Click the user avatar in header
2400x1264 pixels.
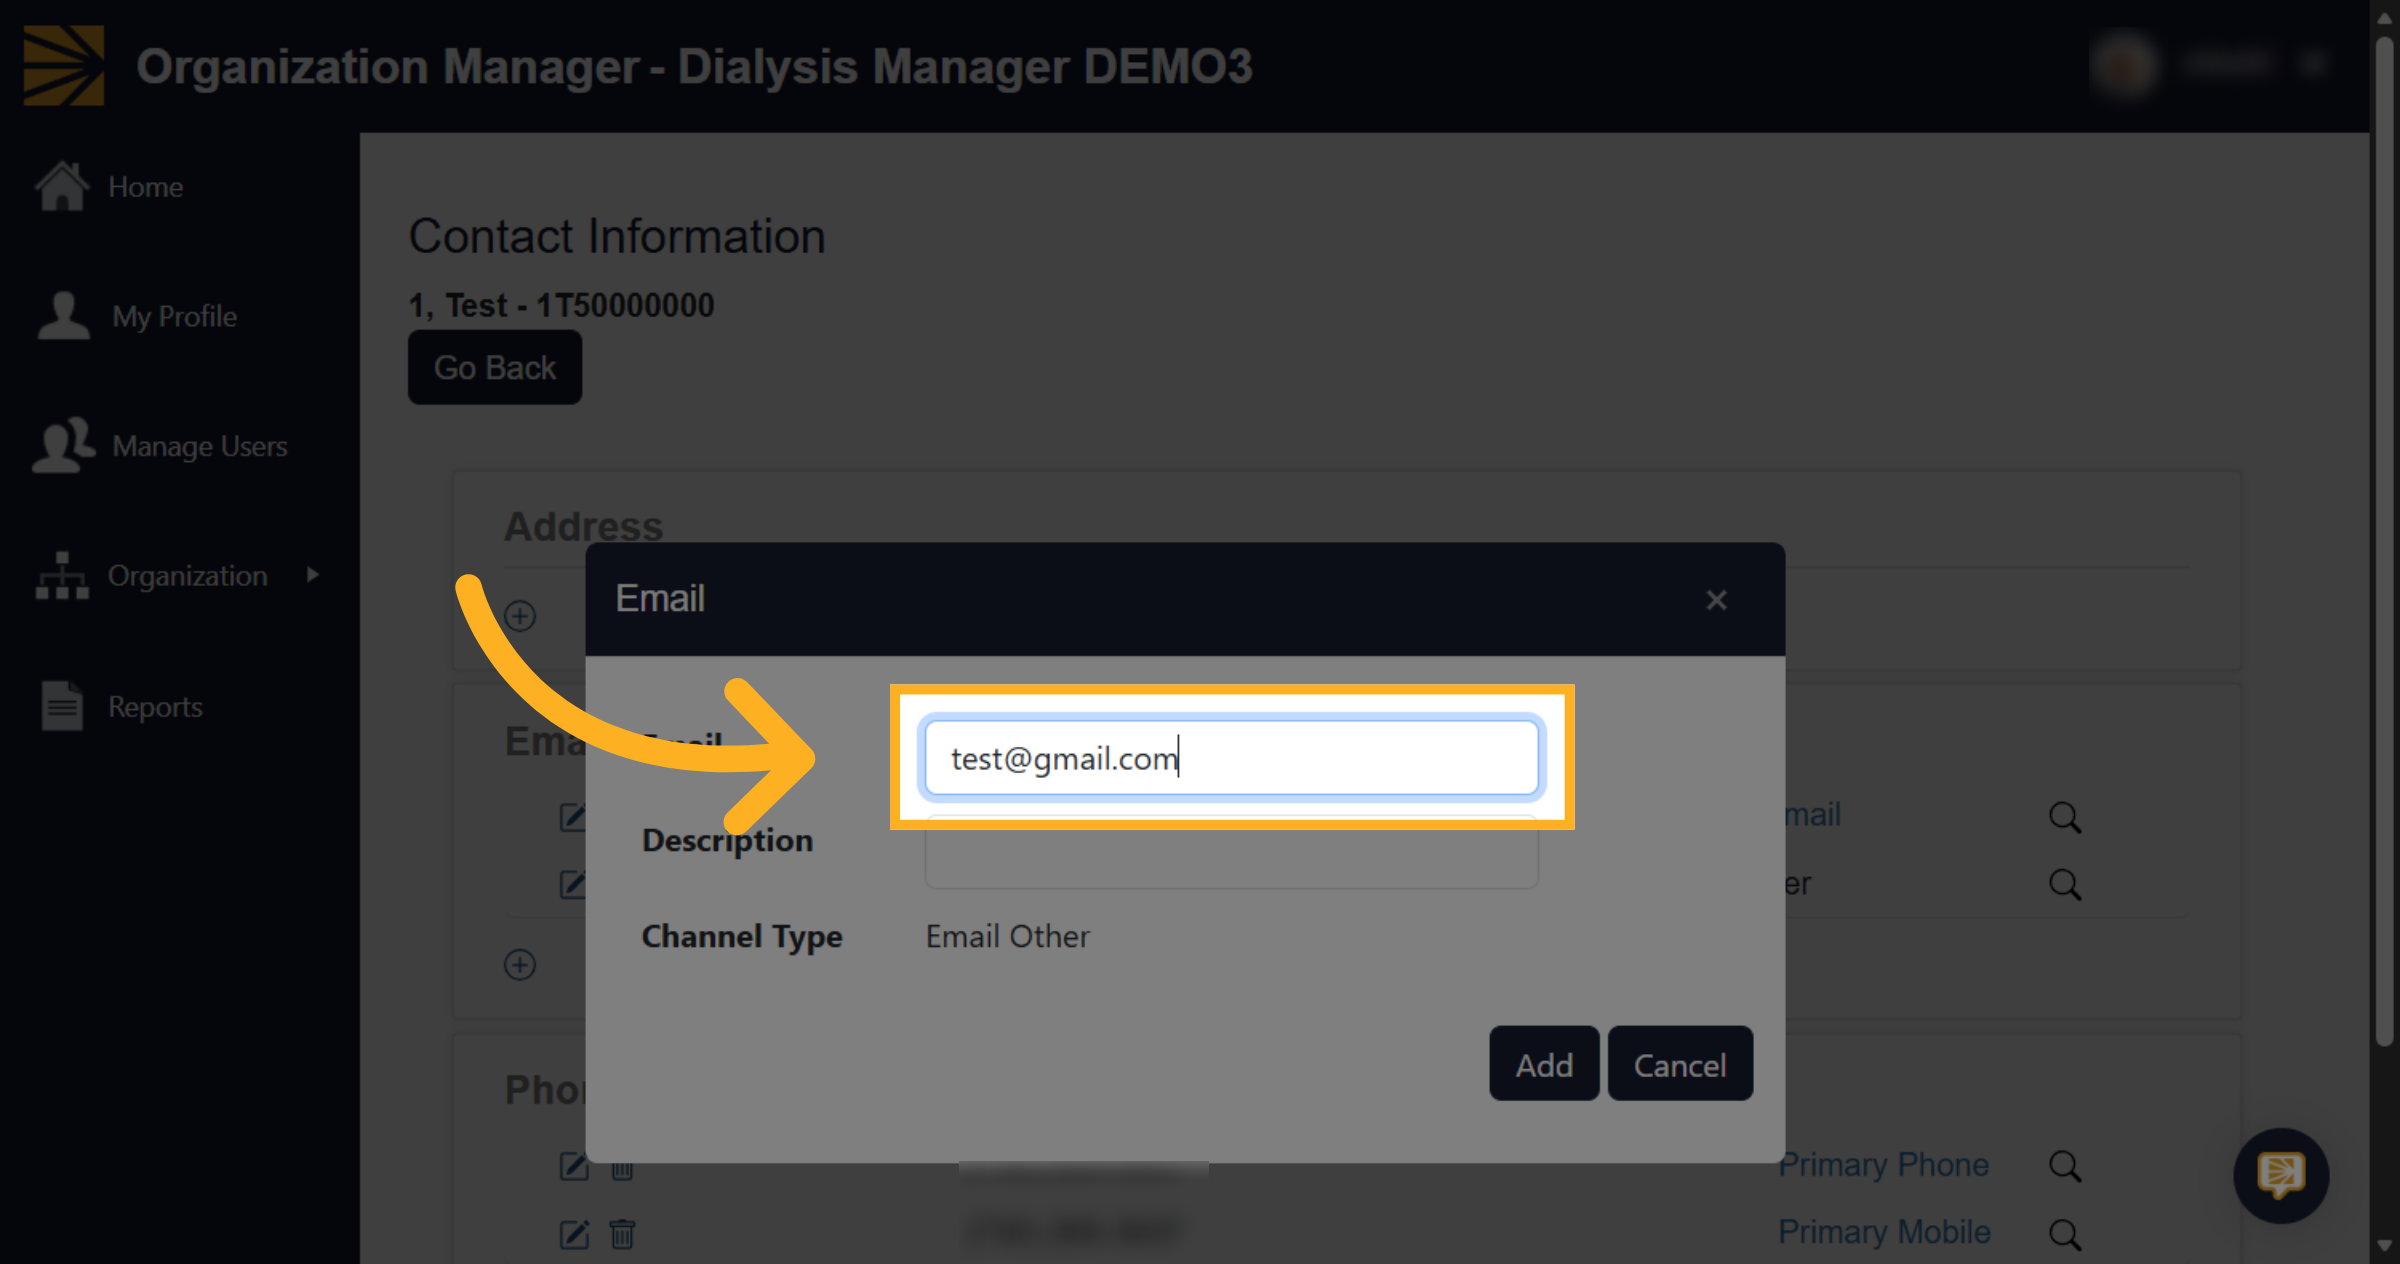pyautogui.click(x=2124, y=65)
